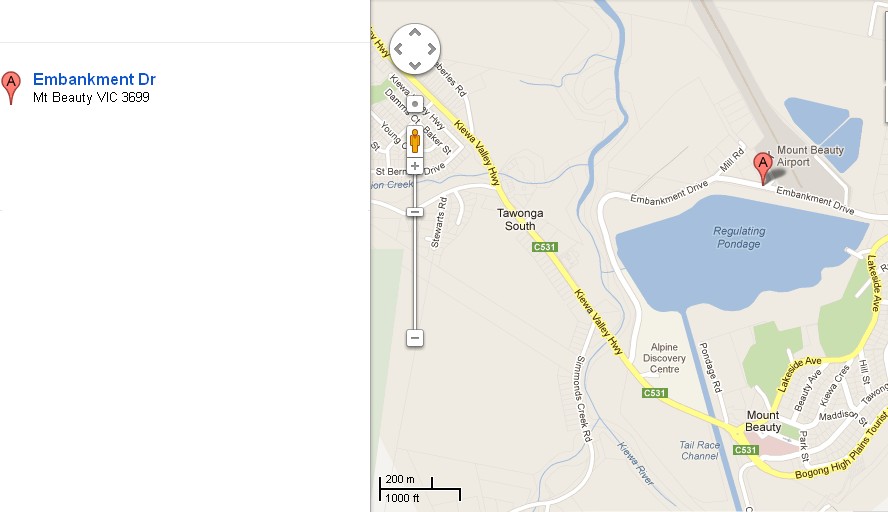Viewport: 888px width, 512px height.
Task: Click the C531 highway shield near Tawonga South
Action: [545, 247]
